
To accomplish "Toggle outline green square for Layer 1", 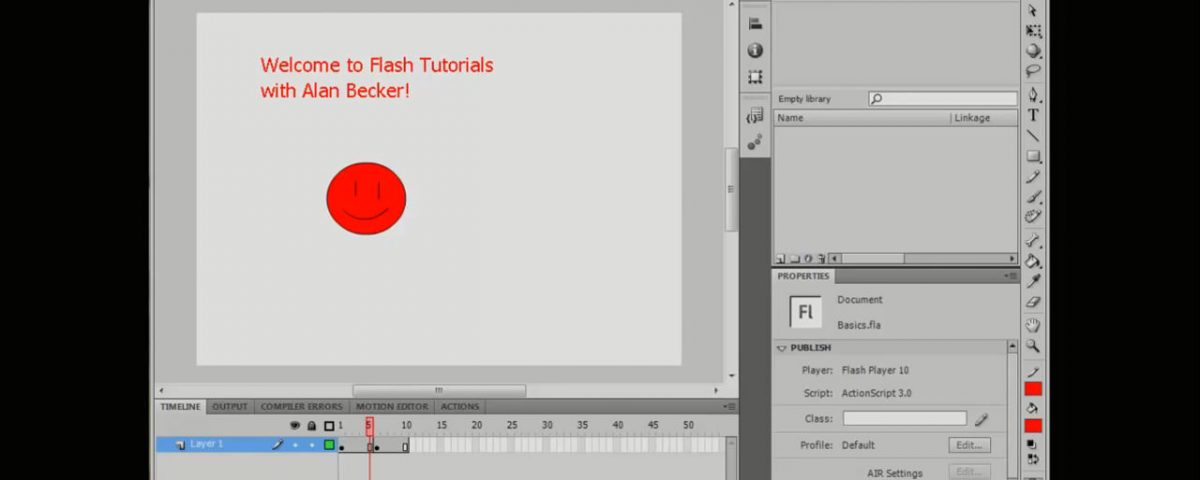I will tap(329, 444).
